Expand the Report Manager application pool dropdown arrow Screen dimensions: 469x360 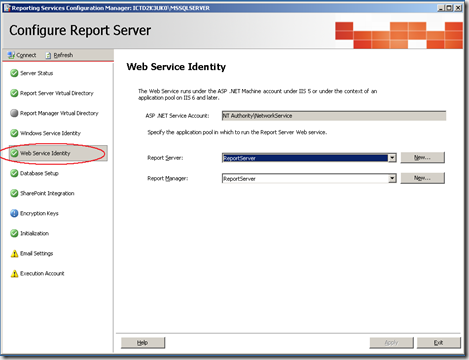click(392, 178)
